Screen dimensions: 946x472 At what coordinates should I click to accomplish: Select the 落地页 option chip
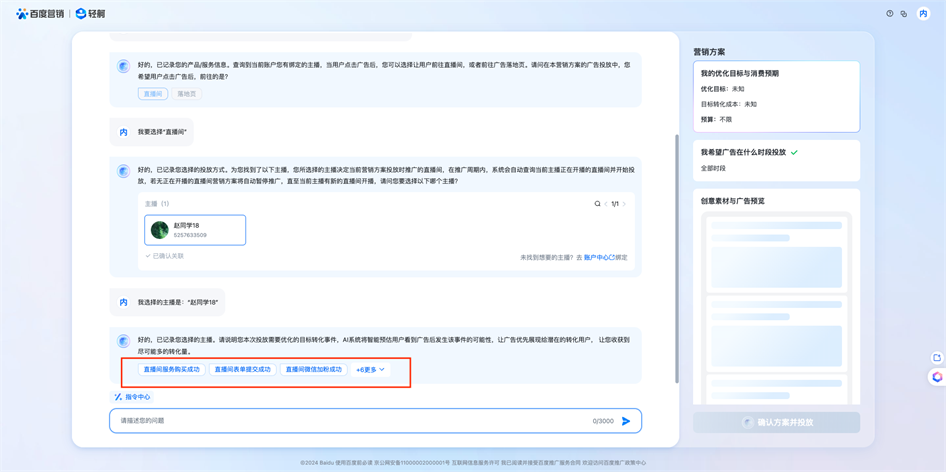tap(187, 94)
